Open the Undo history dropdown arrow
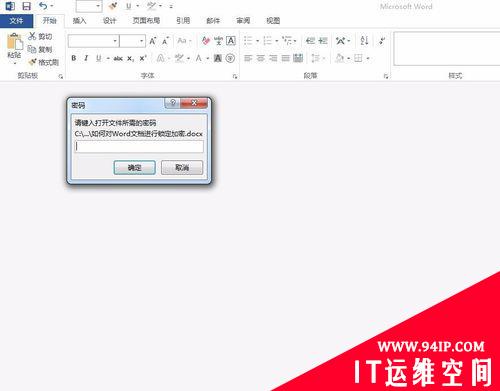 pyautogui.click(x=52, y=6)
